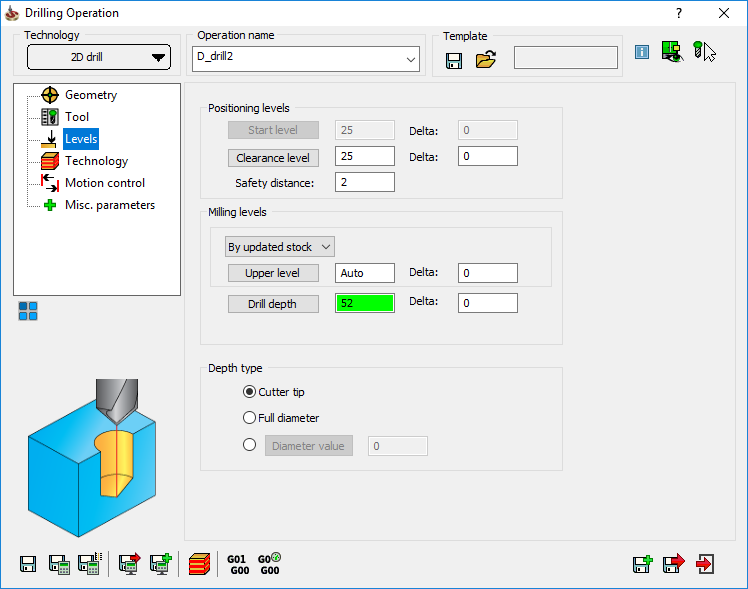Click the simulate icon with red arrow
Image resolution: width=748 pixels, height=589 pixels.
coord(130,563)
